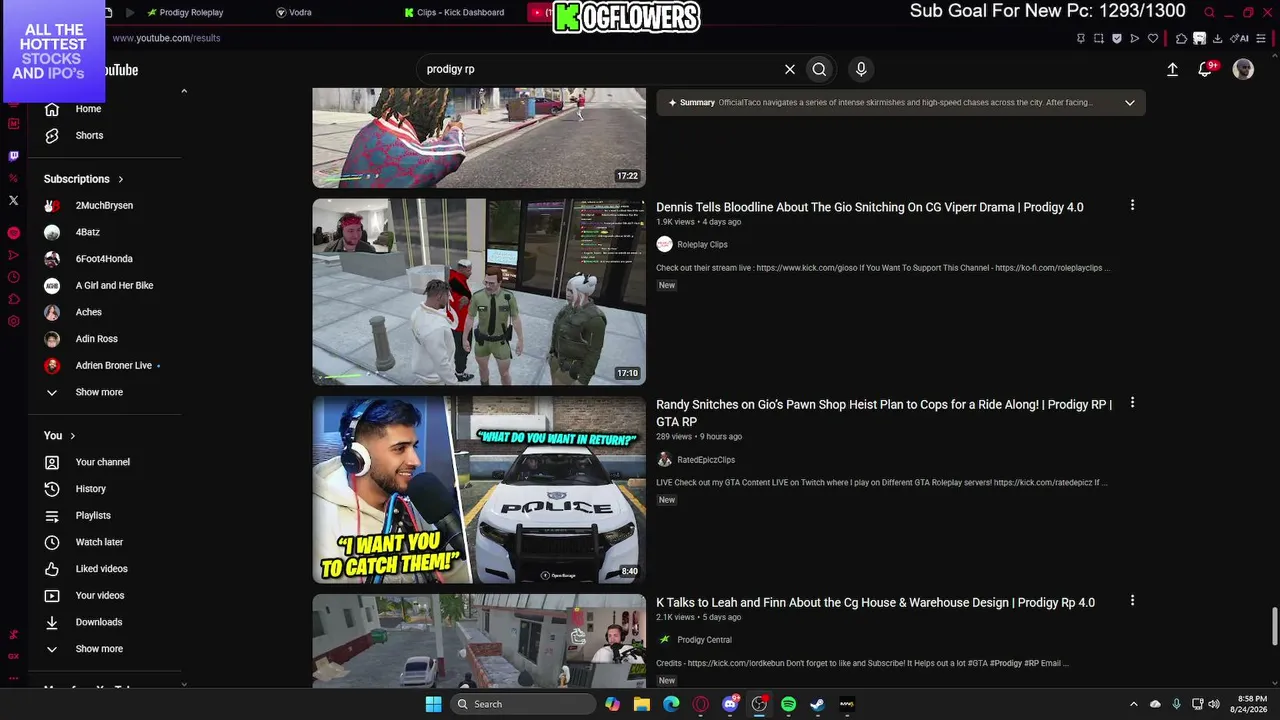1280x720 pixels.
Task: Expand the You section arrow
Action: (73, 436)
